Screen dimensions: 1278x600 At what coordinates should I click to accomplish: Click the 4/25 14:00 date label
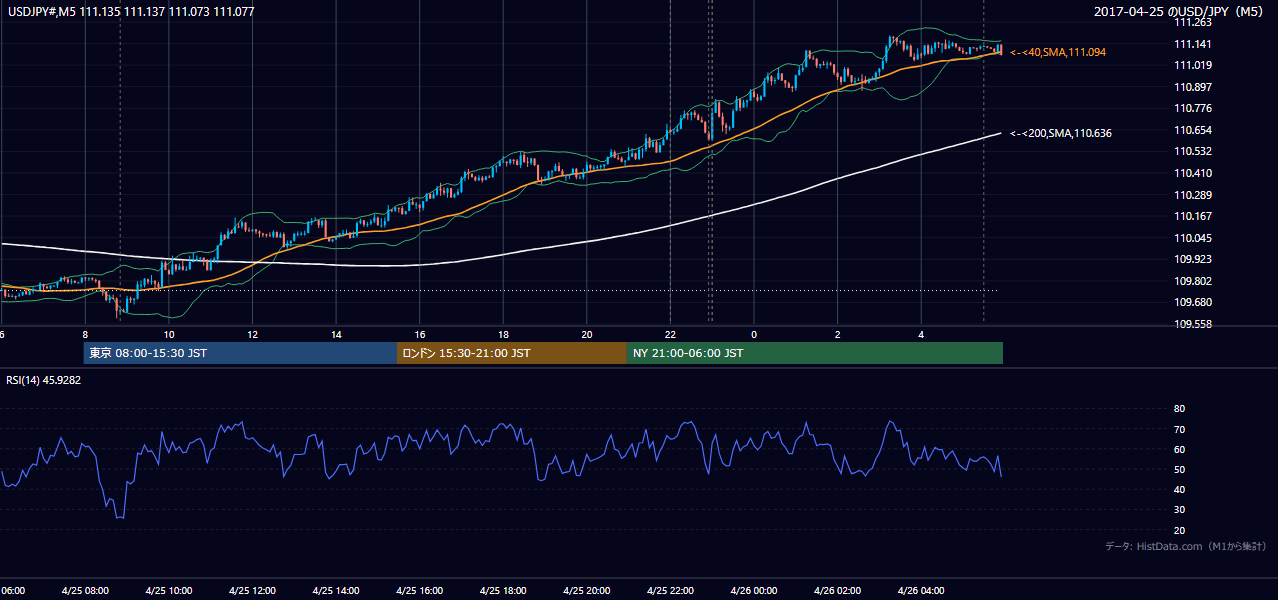(x=335, y=591)
